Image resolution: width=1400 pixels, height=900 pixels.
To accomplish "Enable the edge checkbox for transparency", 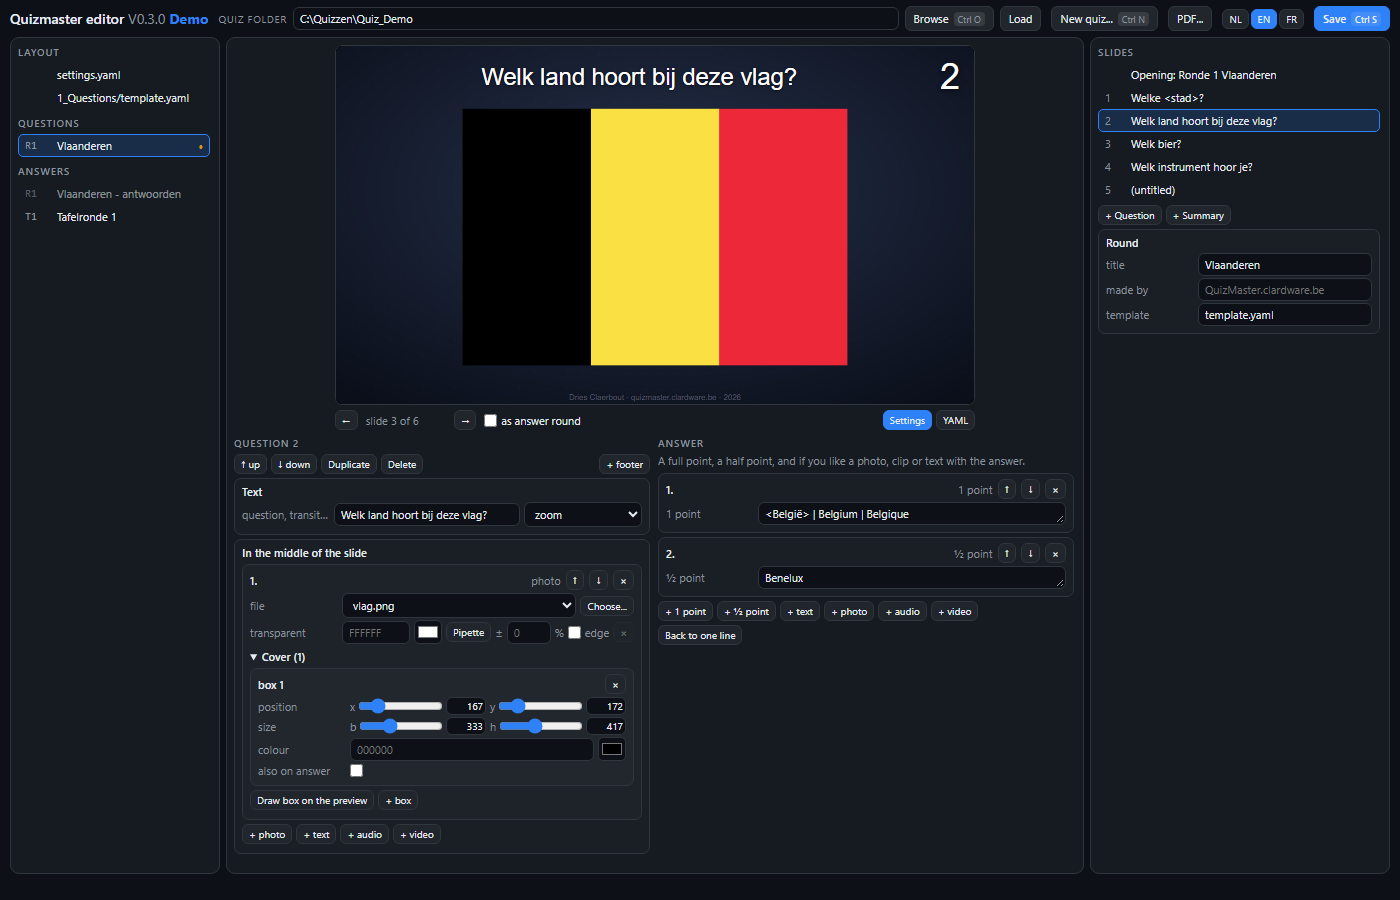I will 574,633.
